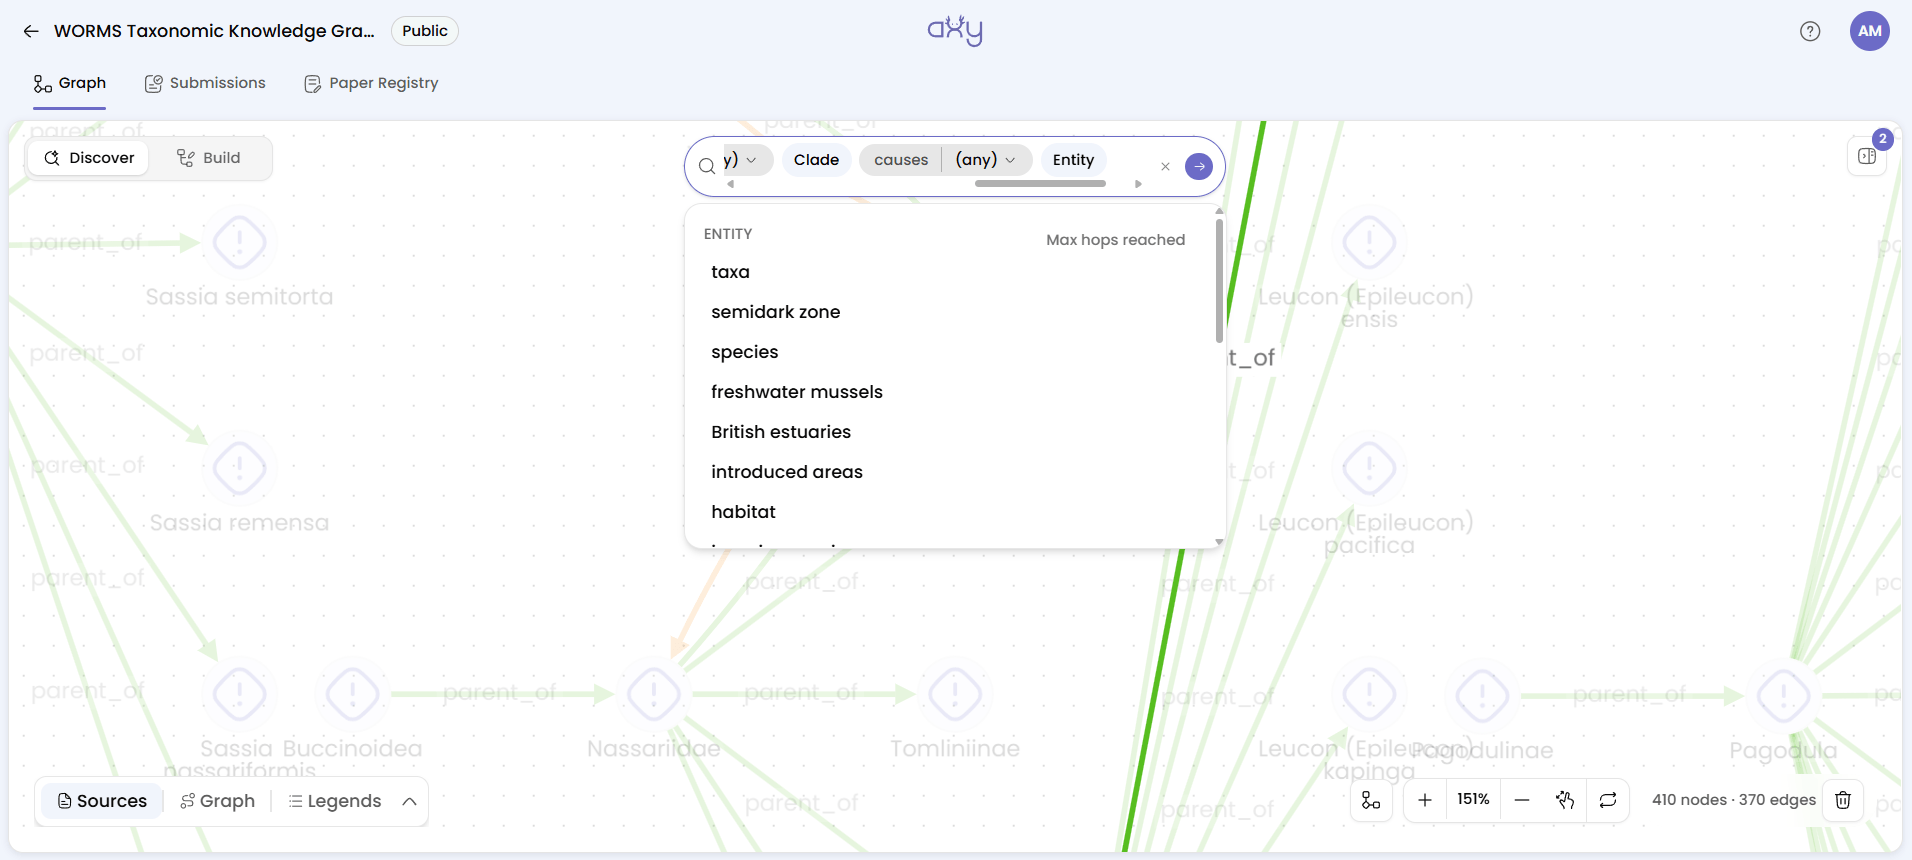
Task: Clear the search query with the X
Action: pos(1165,167)
